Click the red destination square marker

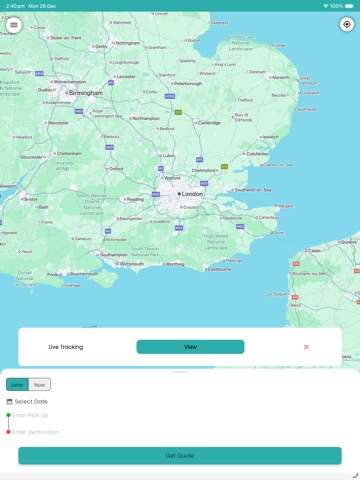8,432
